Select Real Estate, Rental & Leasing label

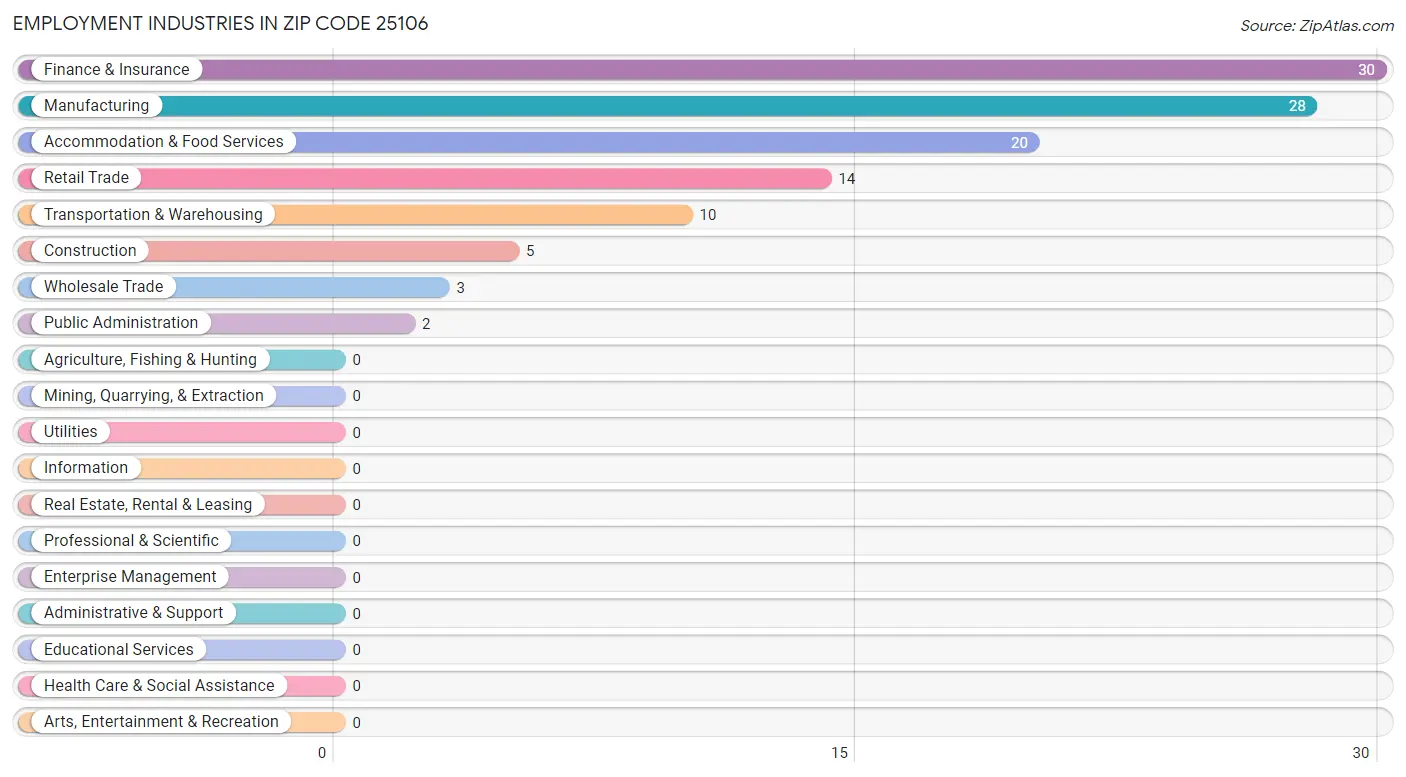coord(148,504)
